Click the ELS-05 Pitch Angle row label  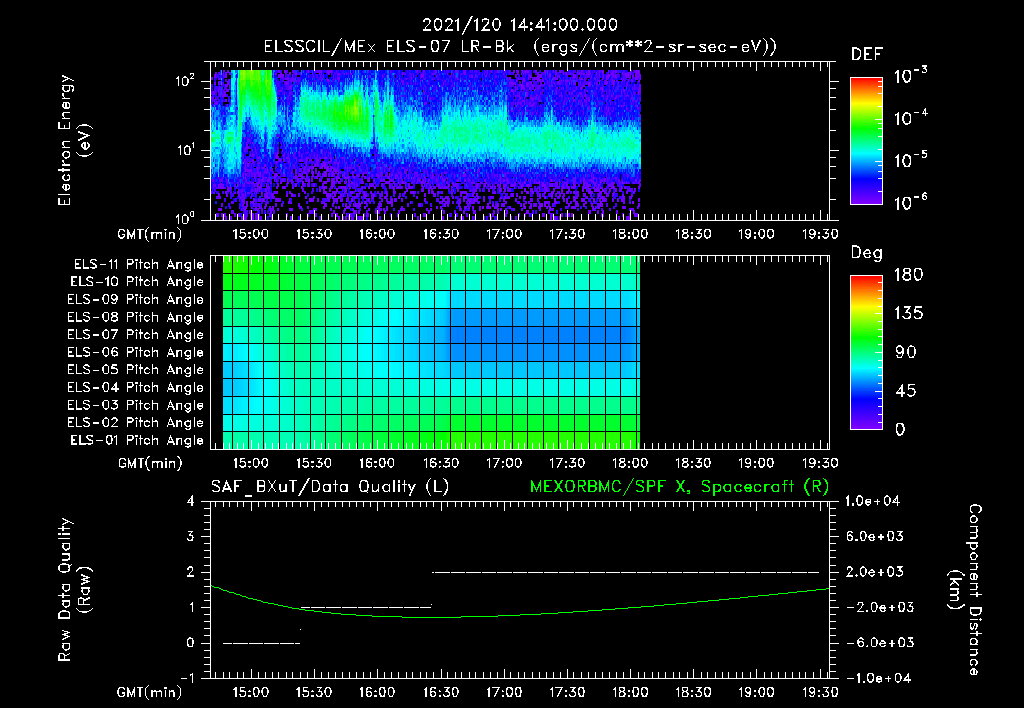click(x=136, y=370)
